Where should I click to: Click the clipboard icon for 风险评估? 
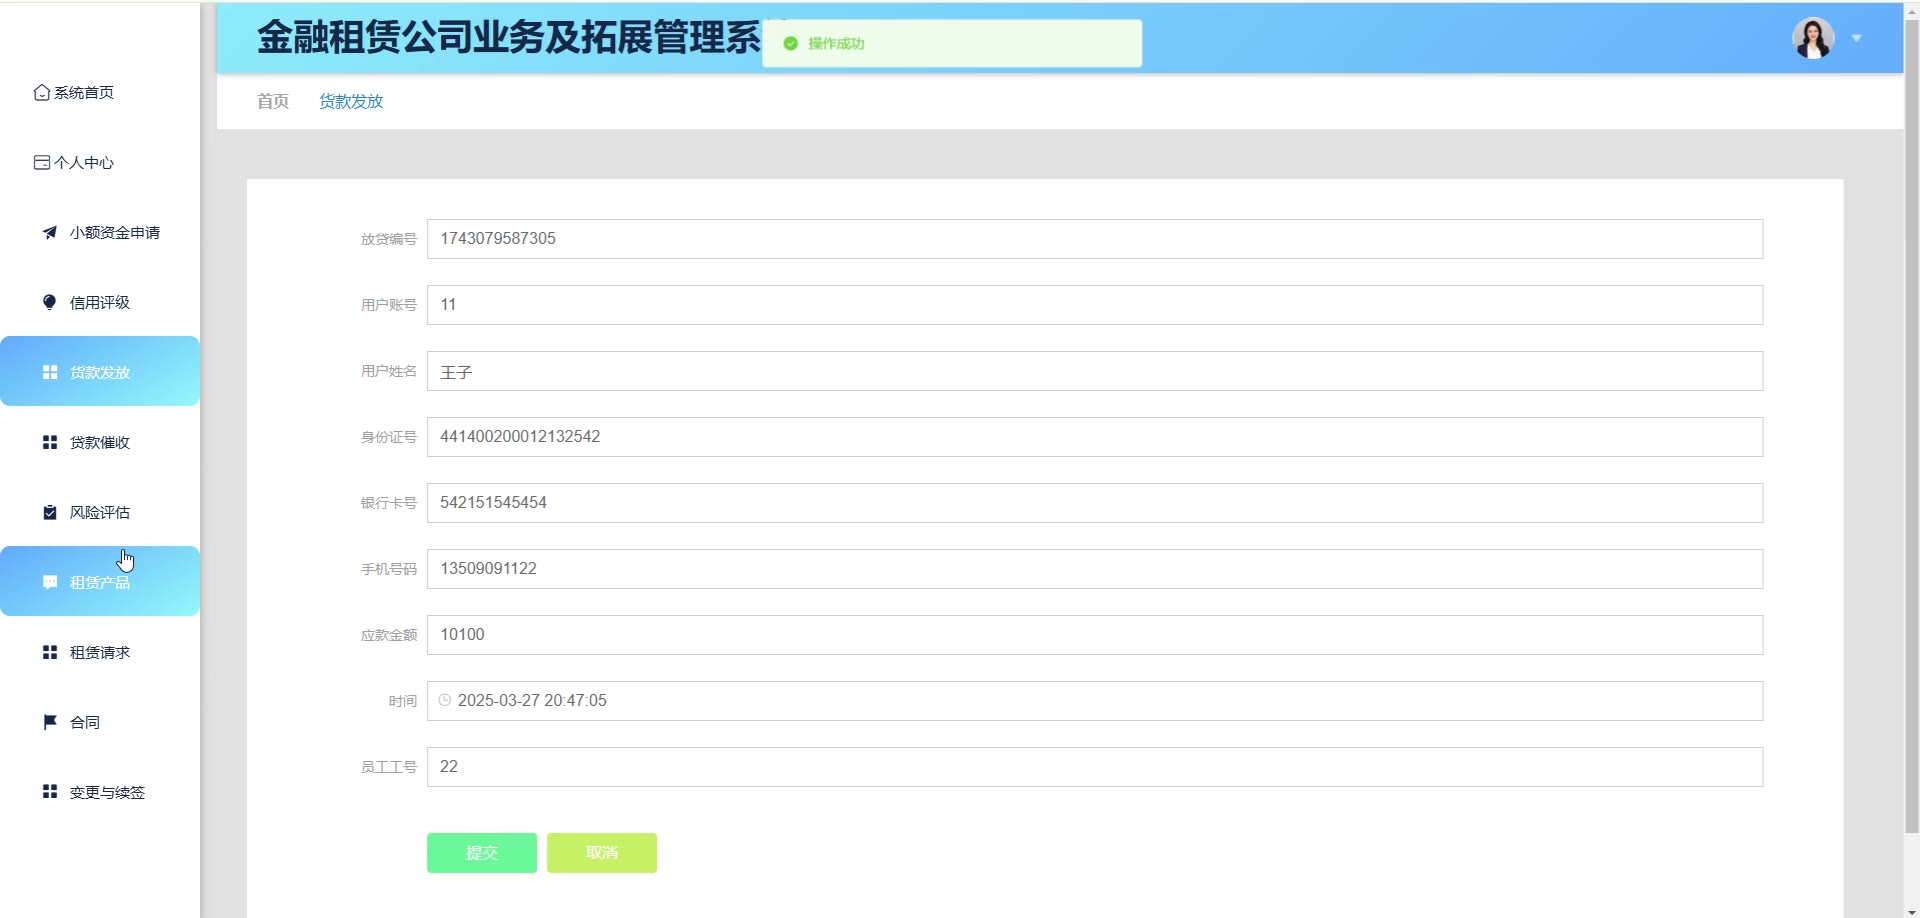coord(50,513)
